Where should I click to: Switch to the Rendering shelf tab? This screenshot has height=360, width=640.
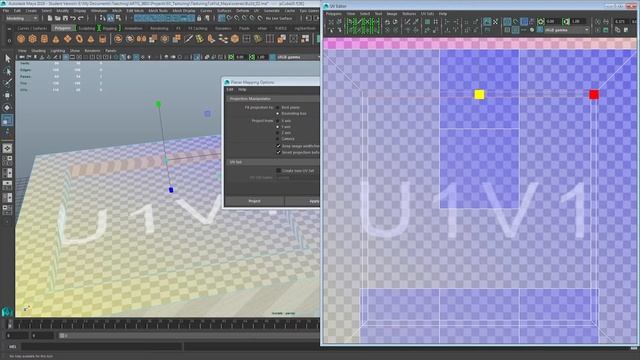pyautogui.click(x=159, y=29)
